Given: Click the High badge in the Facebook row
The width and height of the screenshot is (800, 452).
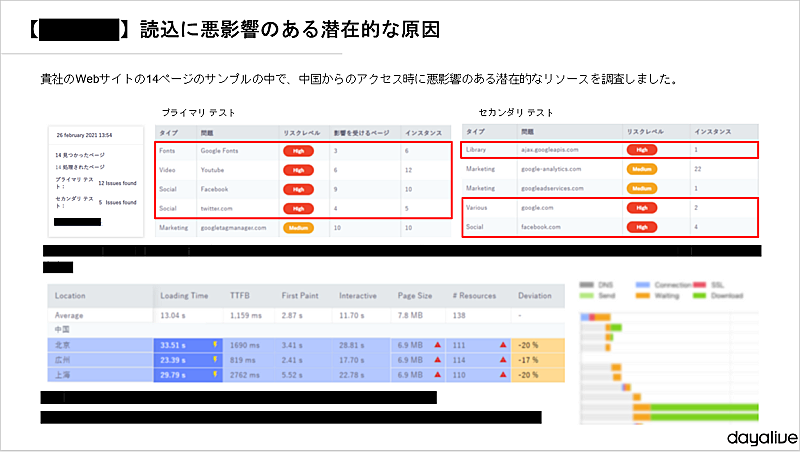Looking at the screenshot, I should [x=298, y=189].
